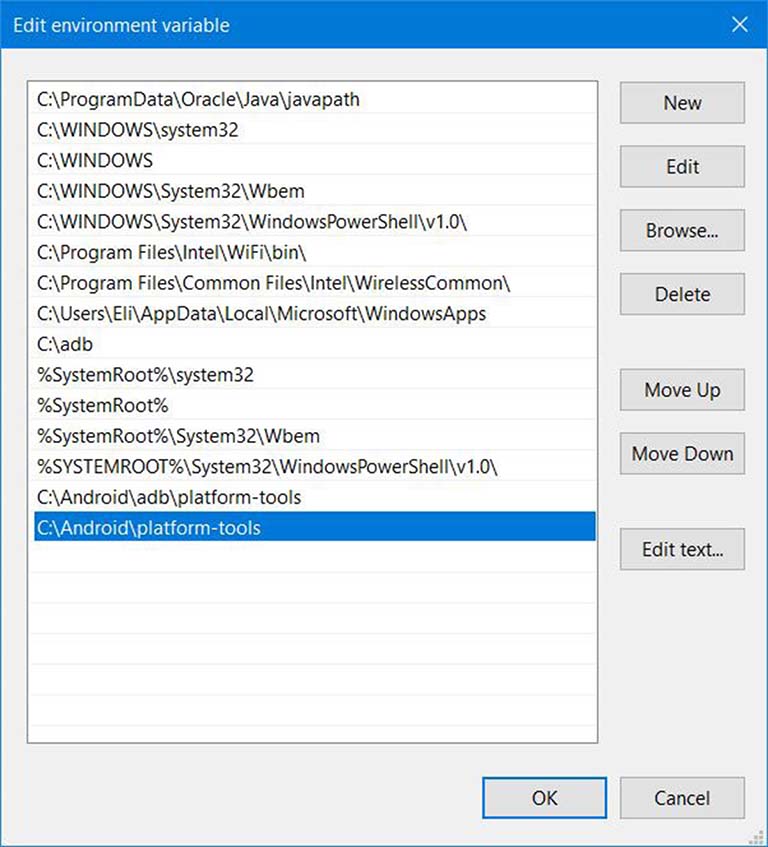Screen dimensions: 768x847
Task: Select the plain %SystemRoot% entry
Action: 314,405
